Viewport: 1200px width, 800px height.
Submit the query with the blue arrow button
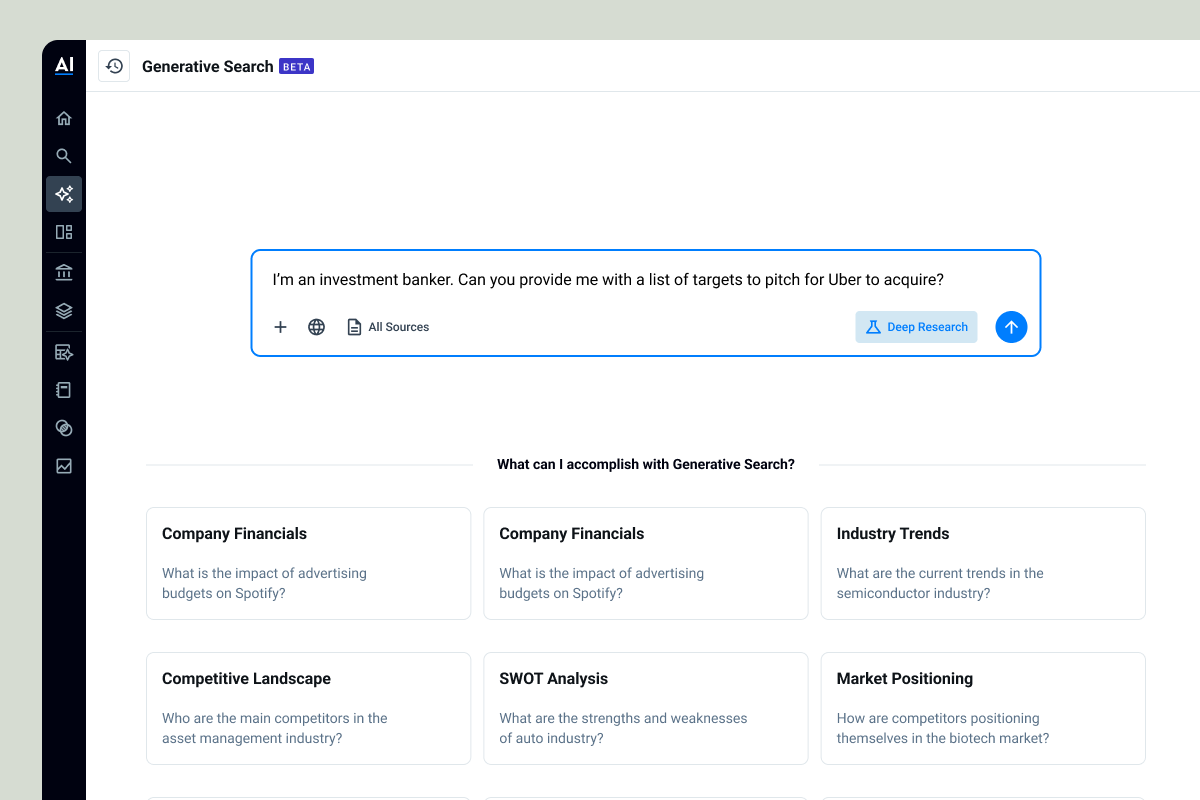[x=1011, y=327]
